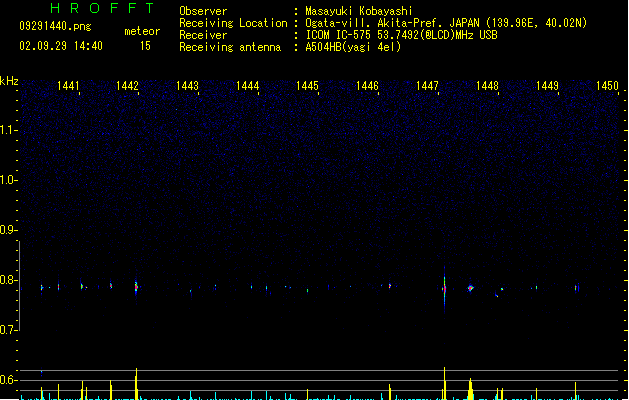
Task: Click the Receiving antenna label
Action: point(230,47)
